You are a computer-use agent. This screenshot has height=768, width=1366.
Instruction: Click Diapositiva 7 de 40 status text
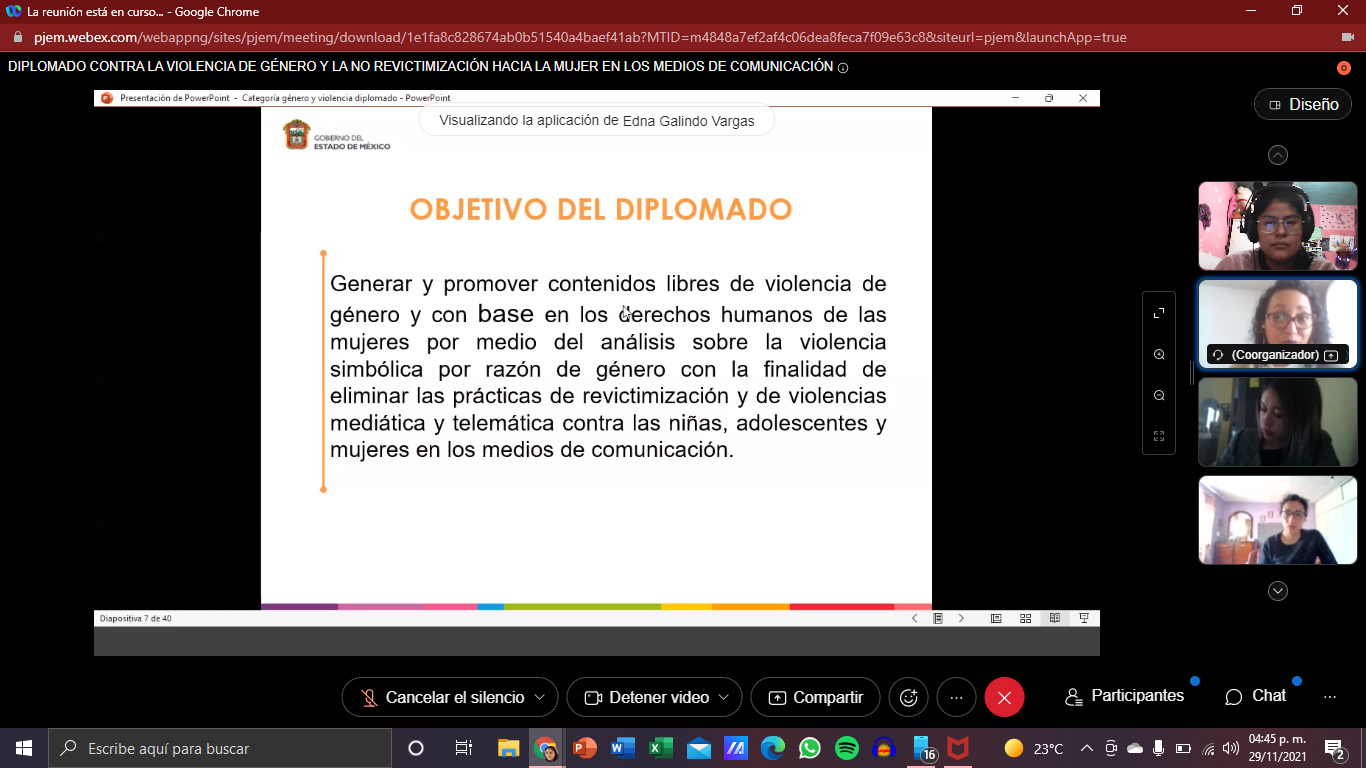pyautogui.click(x=136, y=619)
